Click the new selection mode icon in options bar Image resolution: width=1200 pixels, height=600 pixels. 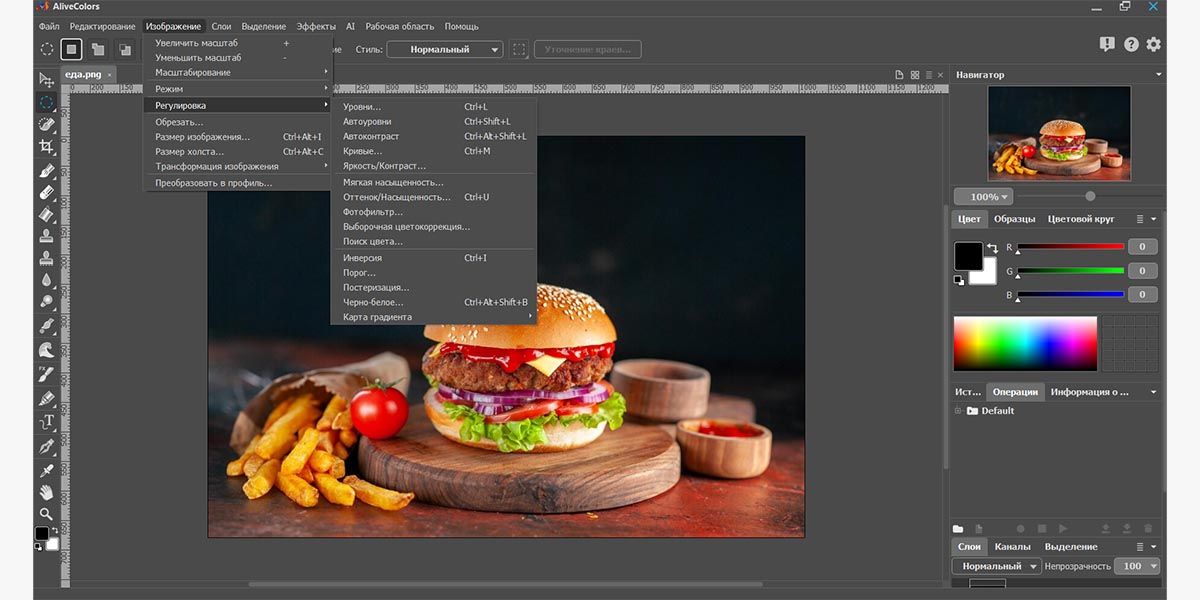[72, 49]
